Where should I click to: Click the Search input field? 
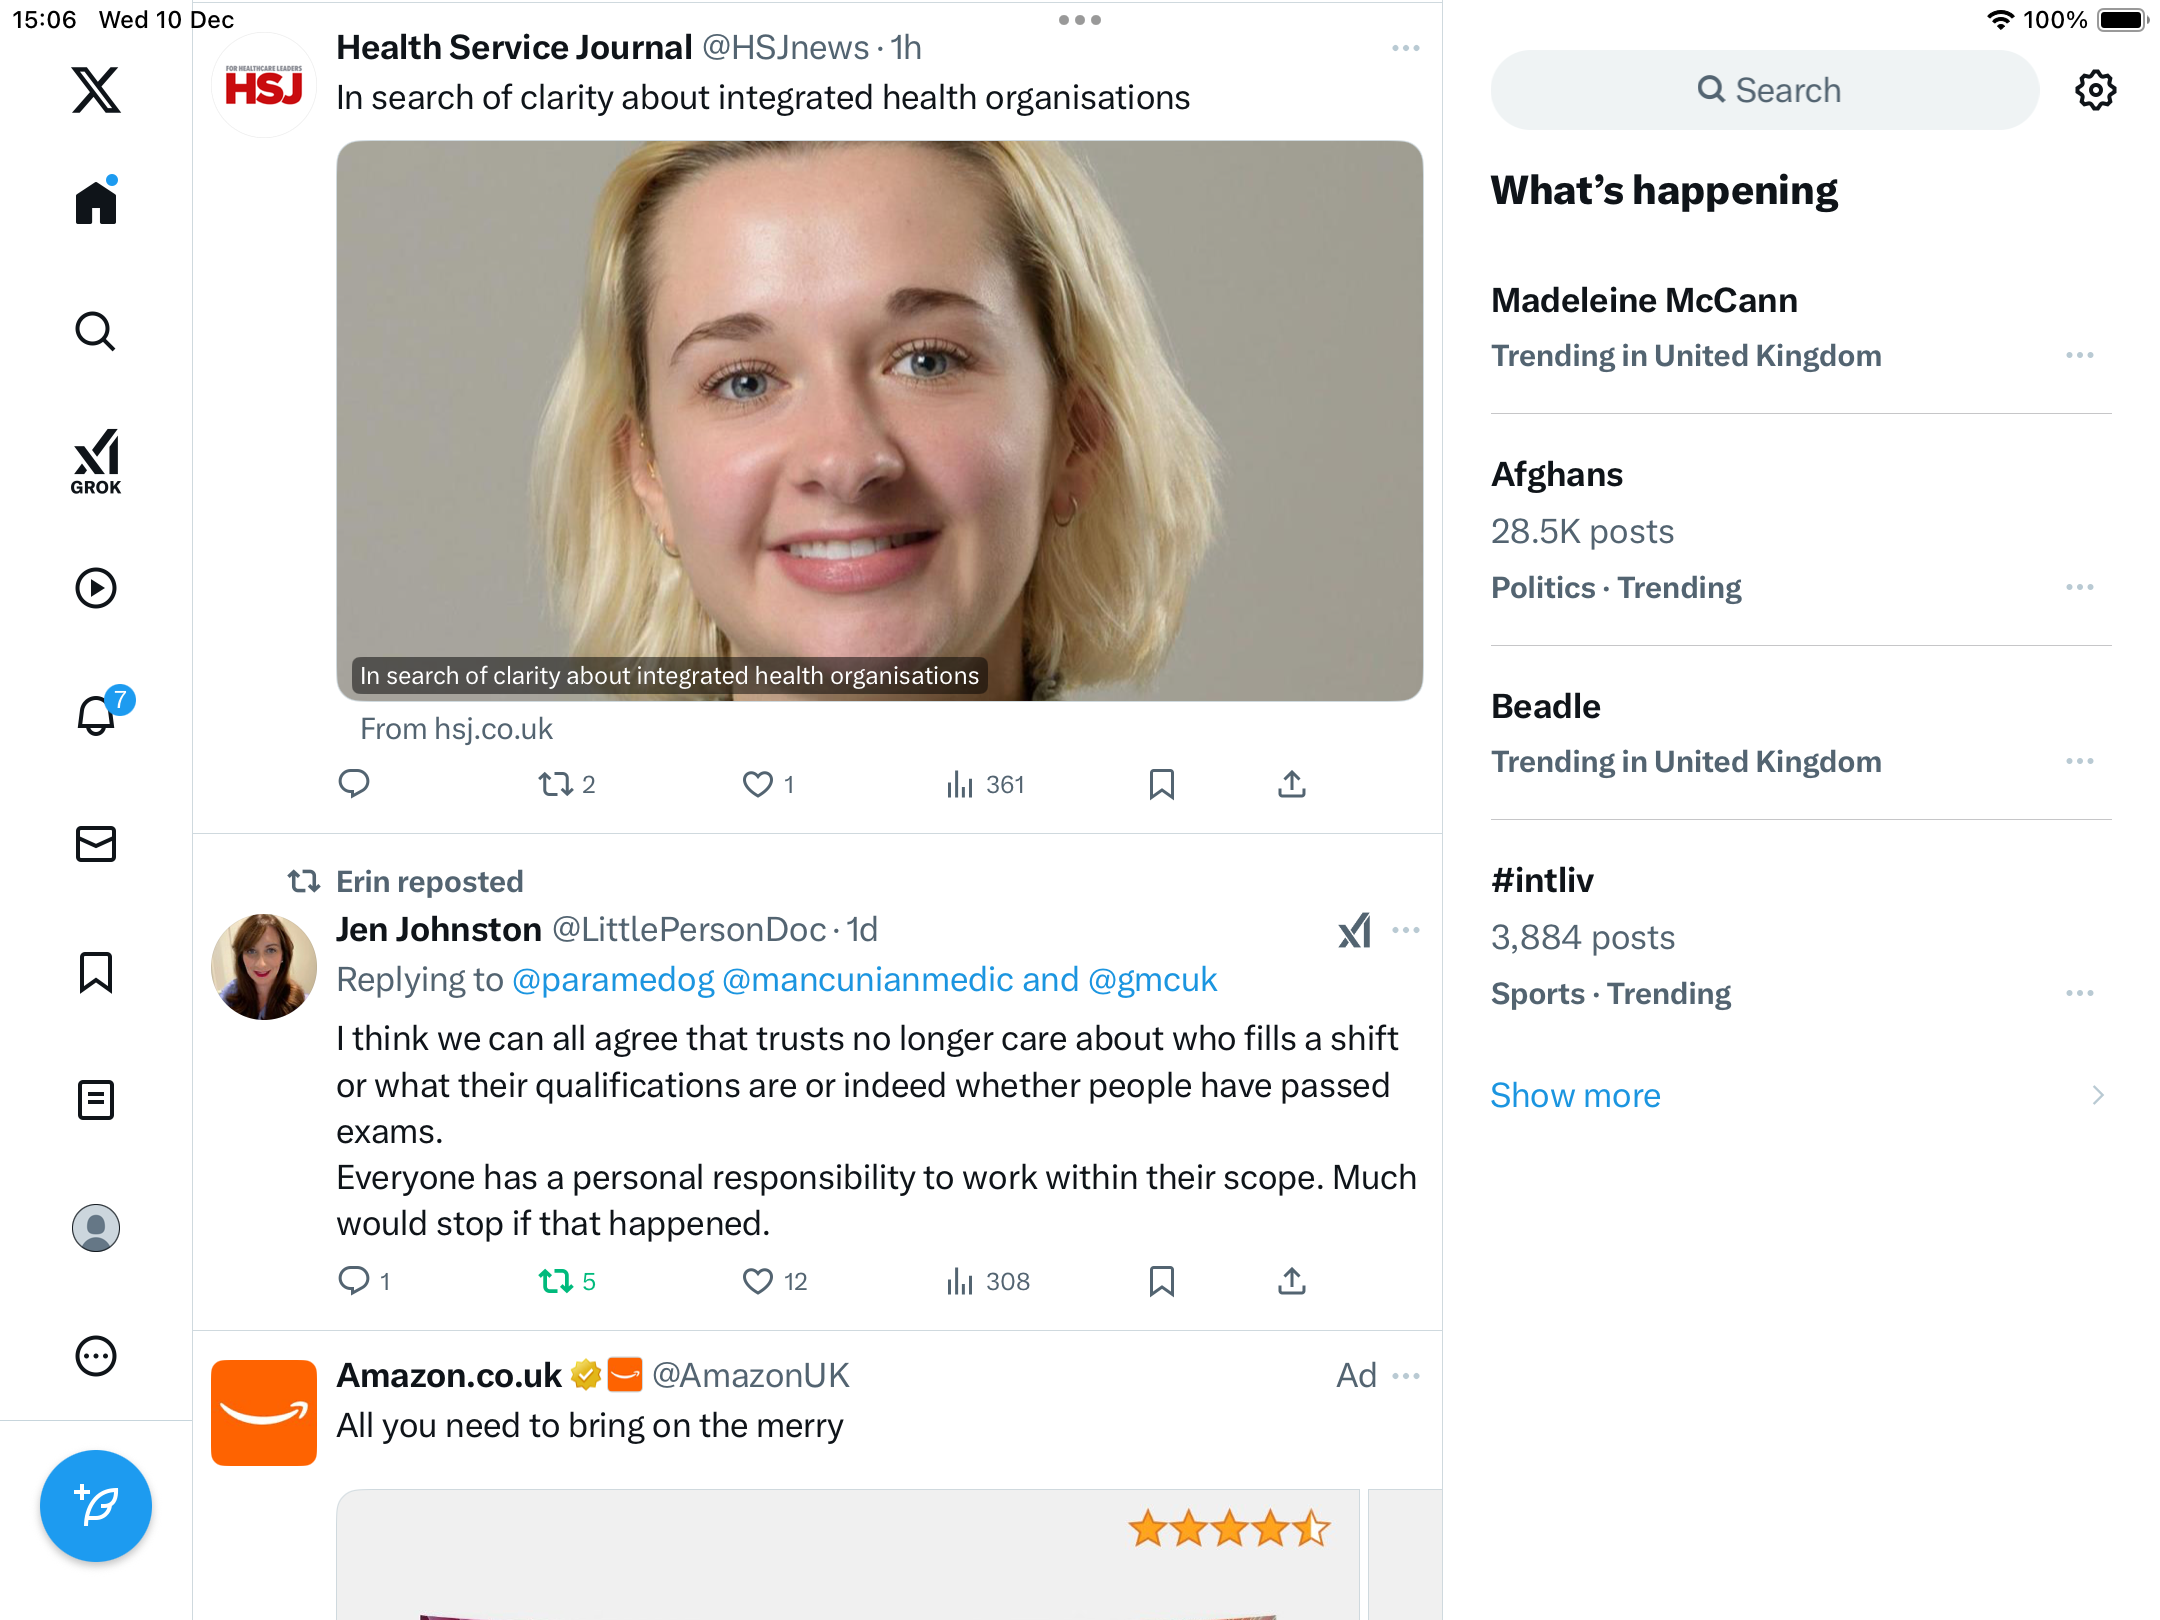tap(1765, 90)
